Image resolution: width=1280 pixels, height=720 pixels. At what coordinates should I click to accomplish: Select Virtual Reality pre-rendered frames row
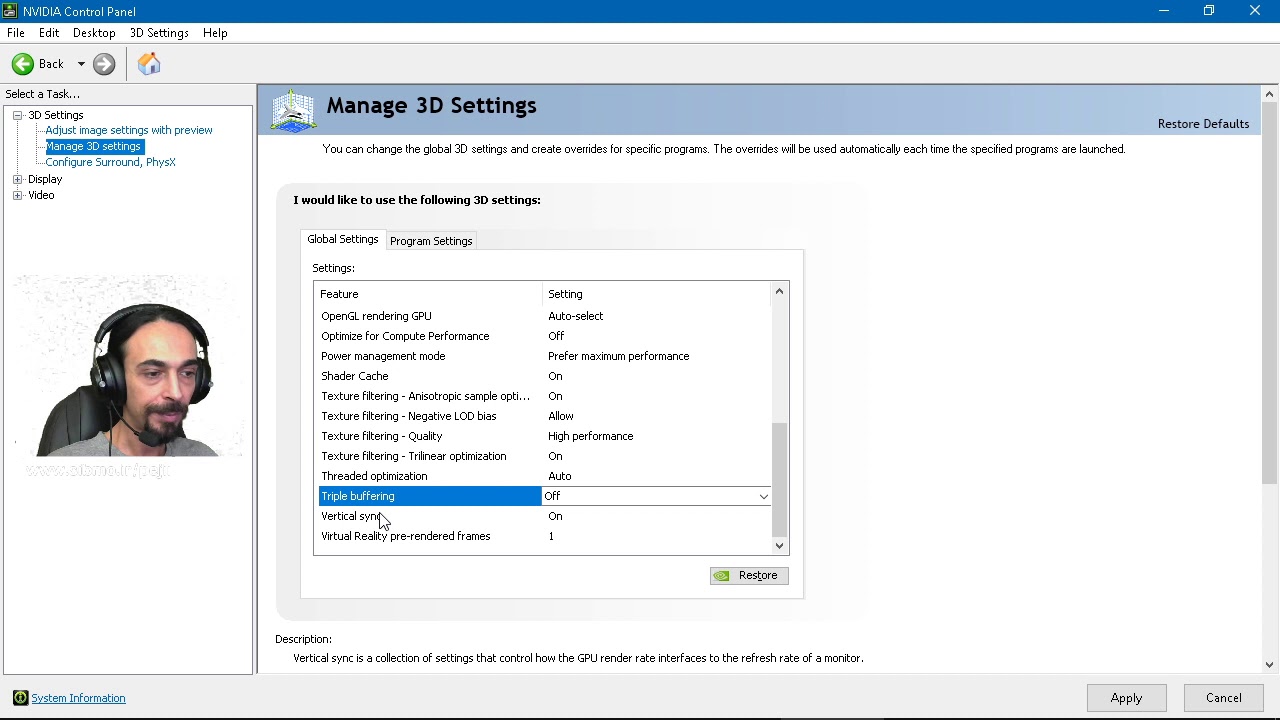[545, 536]
